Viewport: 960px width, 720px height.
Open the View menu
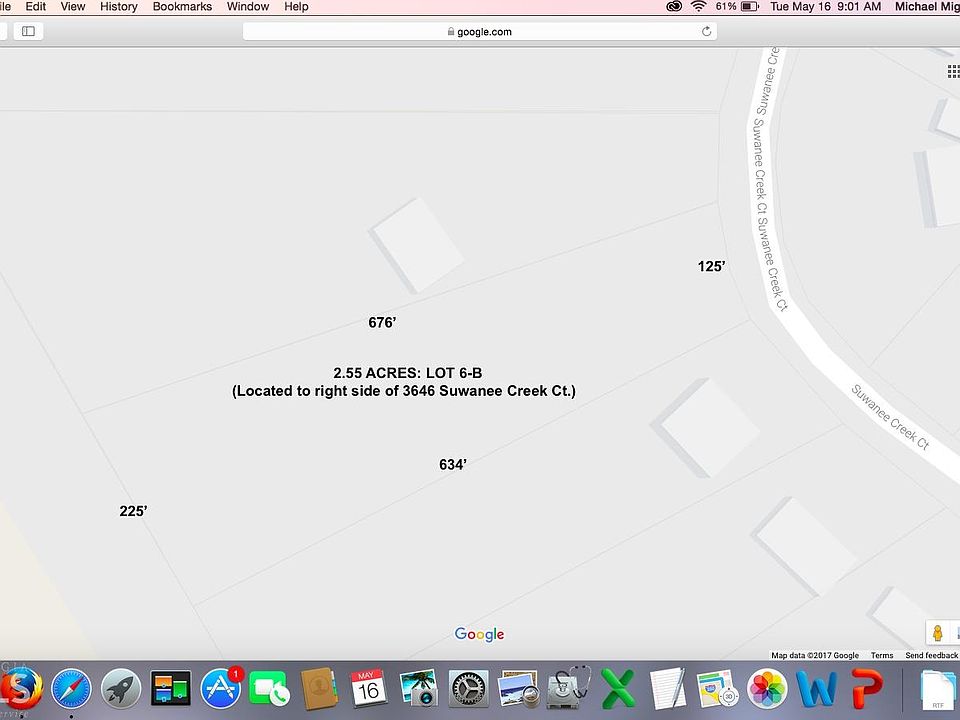click(73, 7)
